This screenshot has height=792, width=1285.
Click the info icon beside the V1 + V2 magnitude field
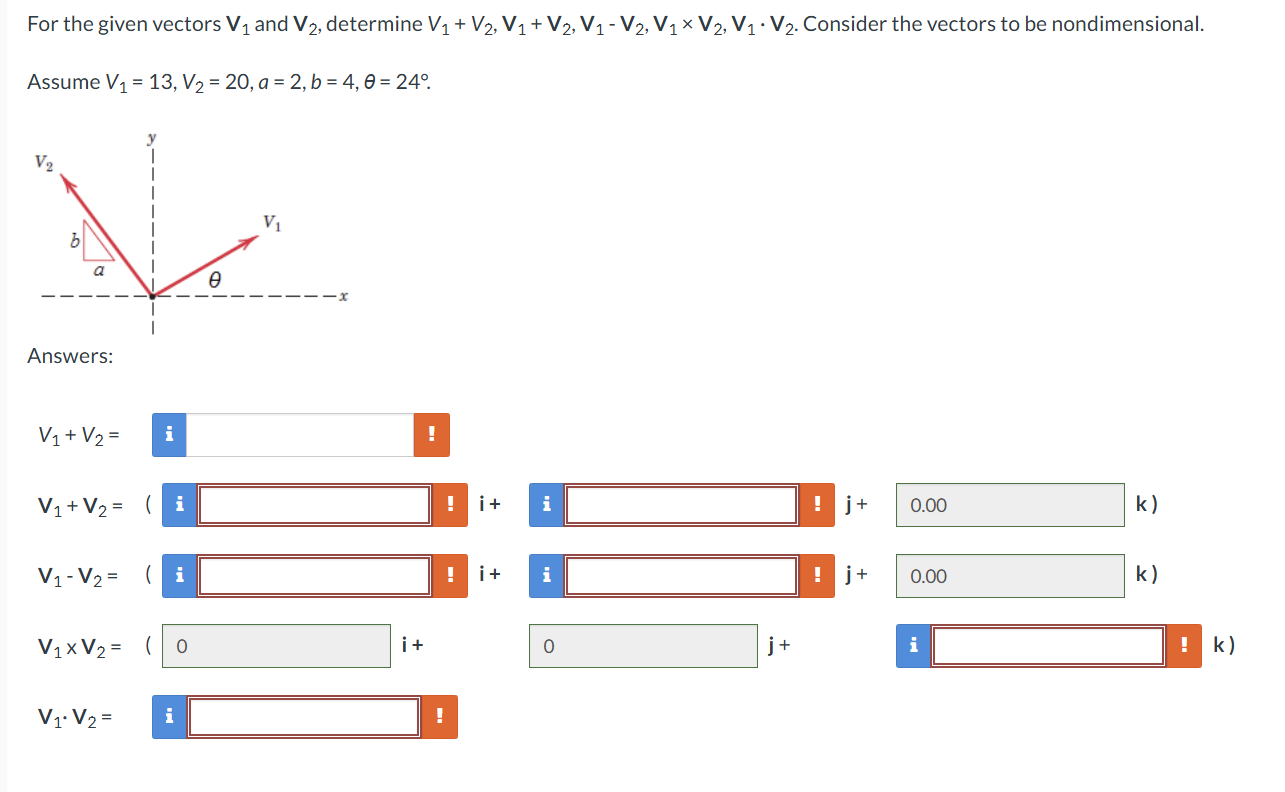168,435
